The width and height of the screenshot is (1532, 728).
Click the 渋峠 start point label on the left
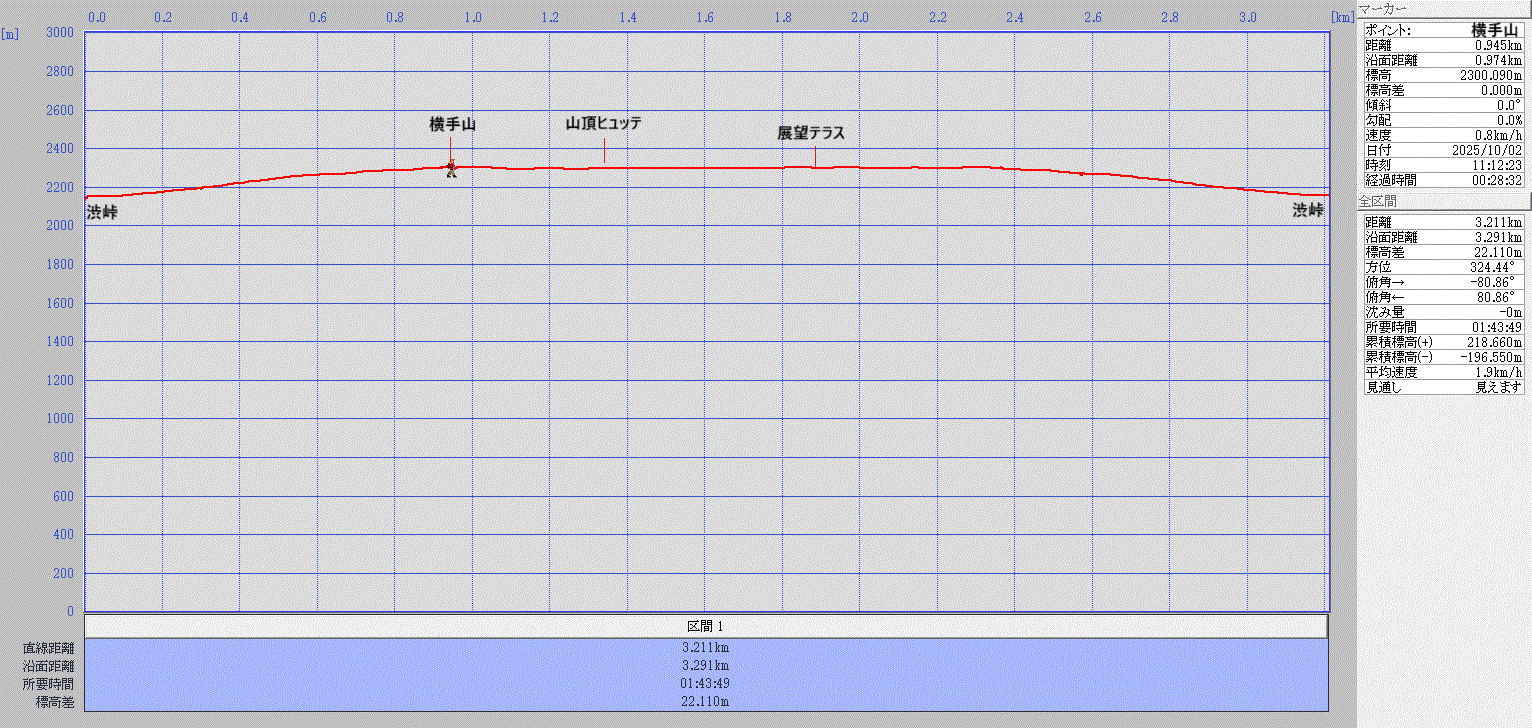pyautogui.click(x=102, y=212)
